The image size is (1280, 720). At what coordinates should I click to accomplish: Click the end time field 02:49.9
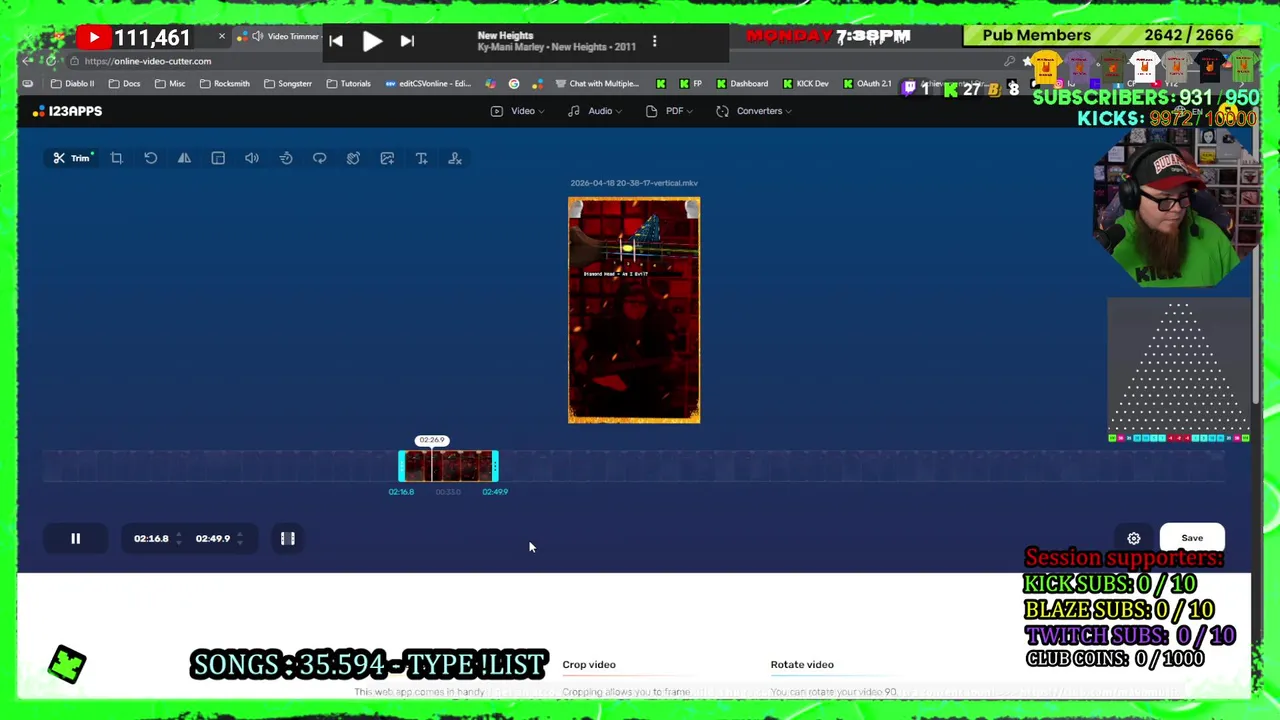[213, 538]
